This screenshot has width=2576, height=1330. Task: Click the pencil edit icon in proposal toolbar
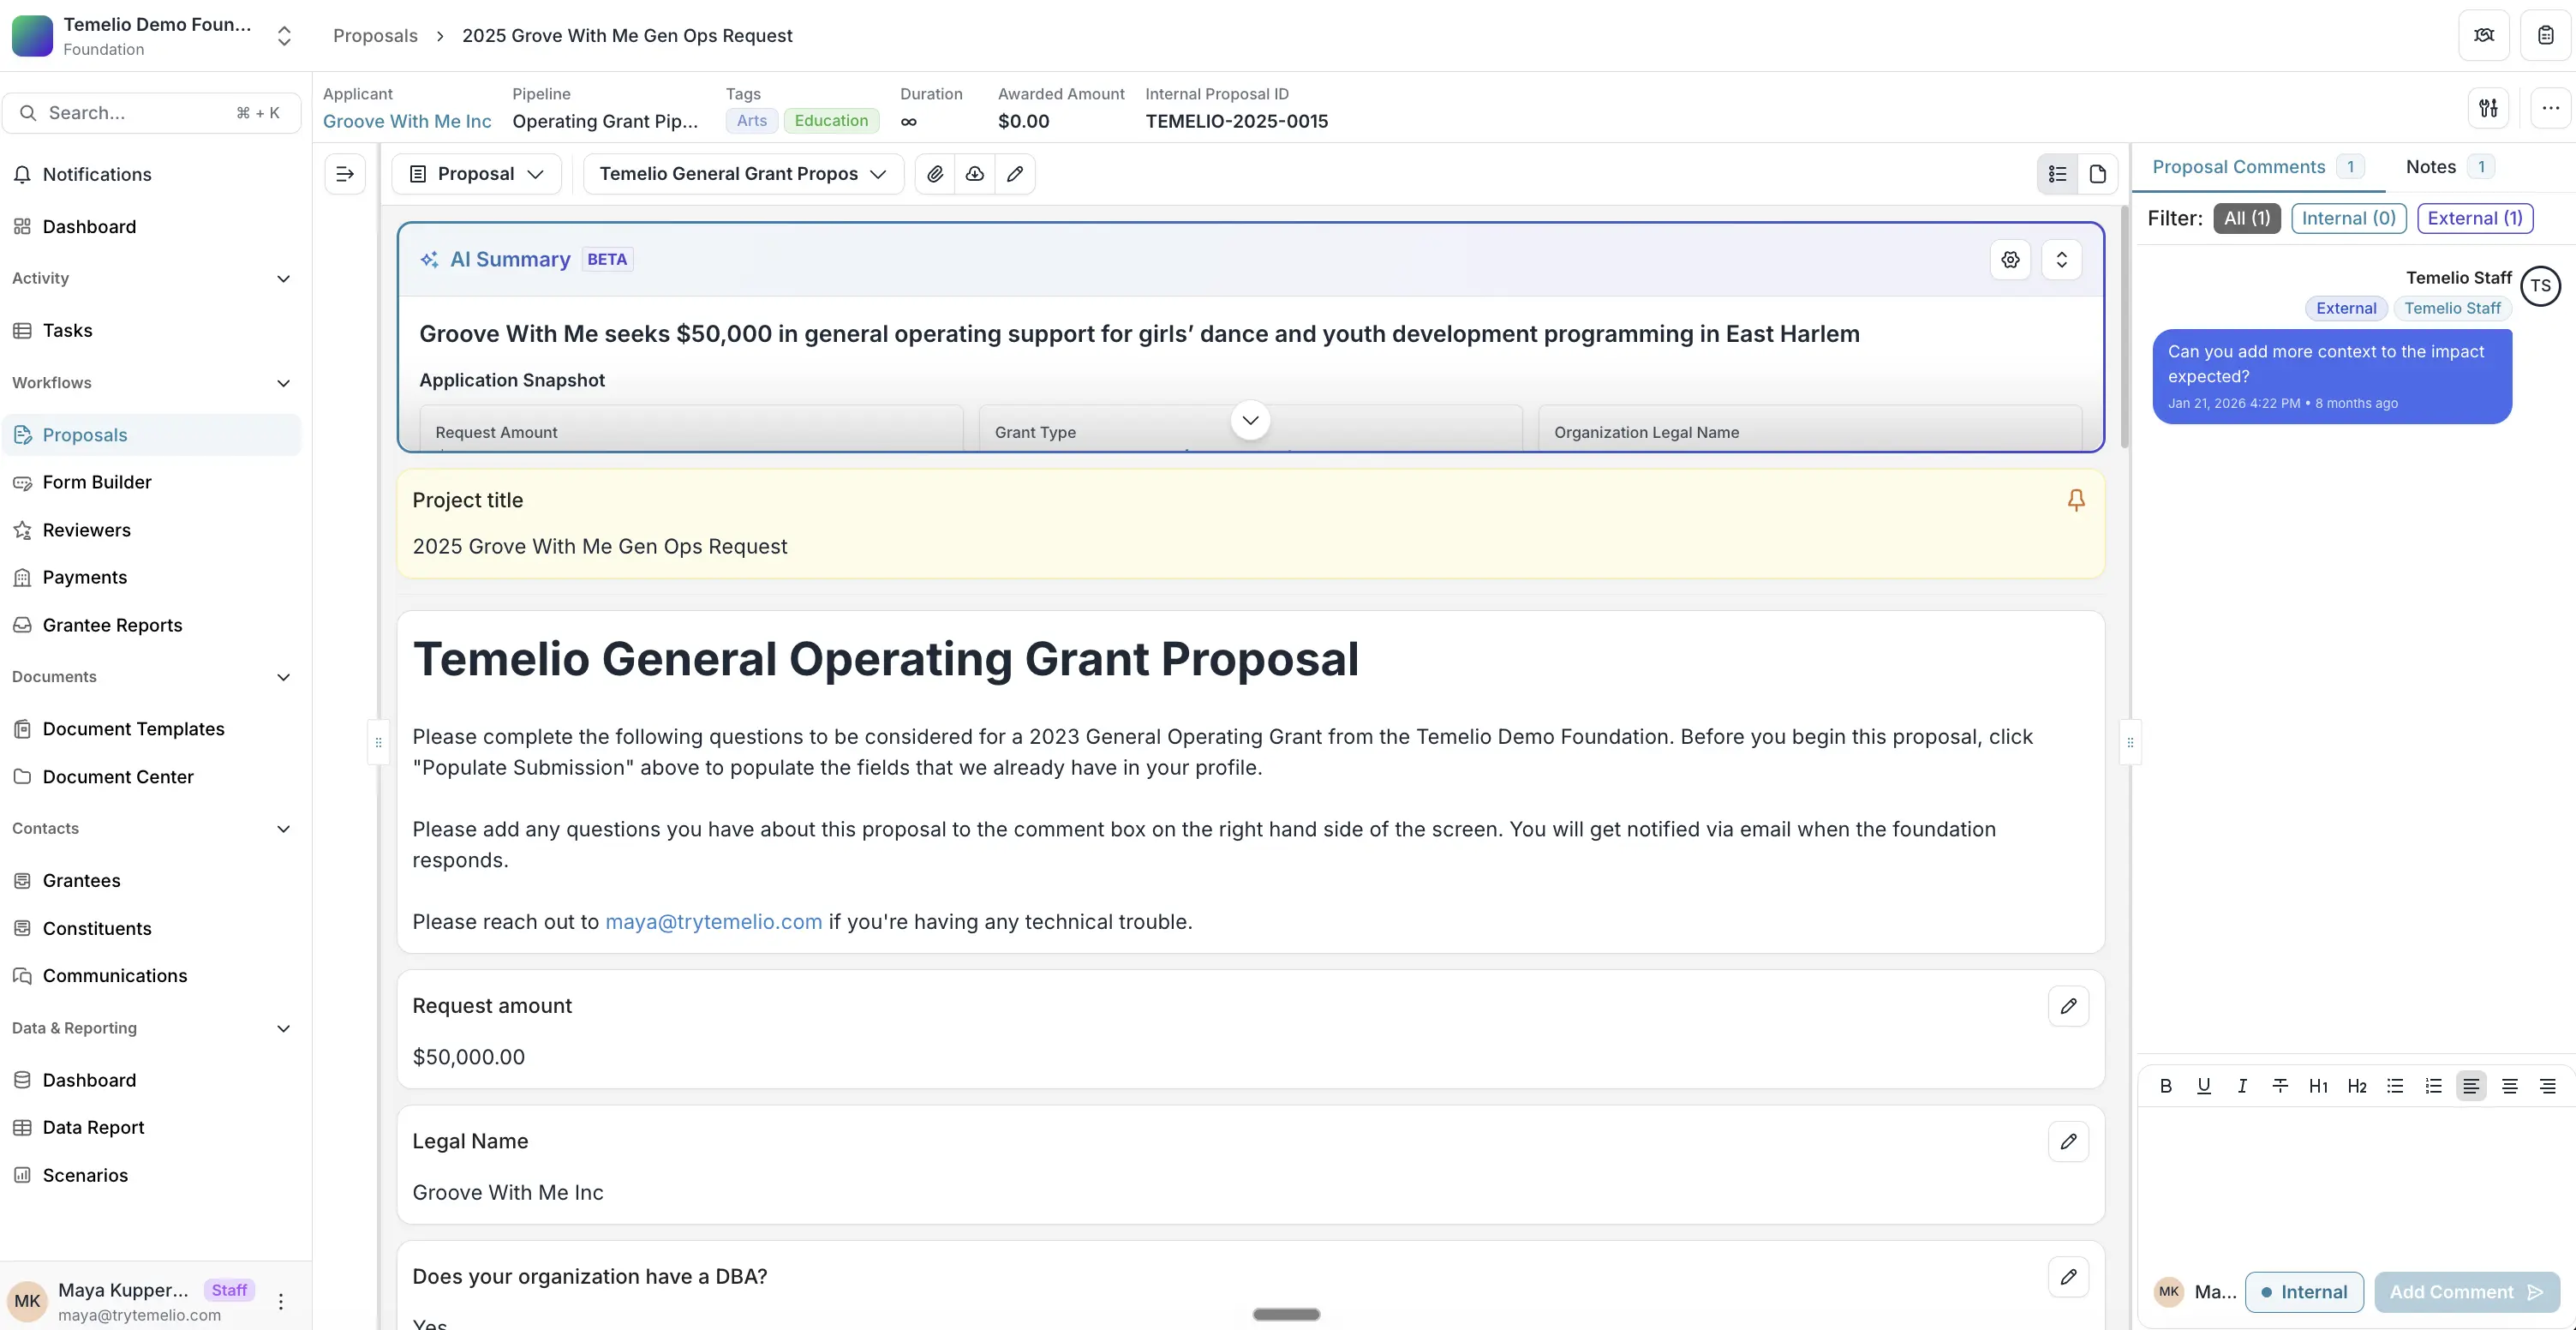point(1014,174)
